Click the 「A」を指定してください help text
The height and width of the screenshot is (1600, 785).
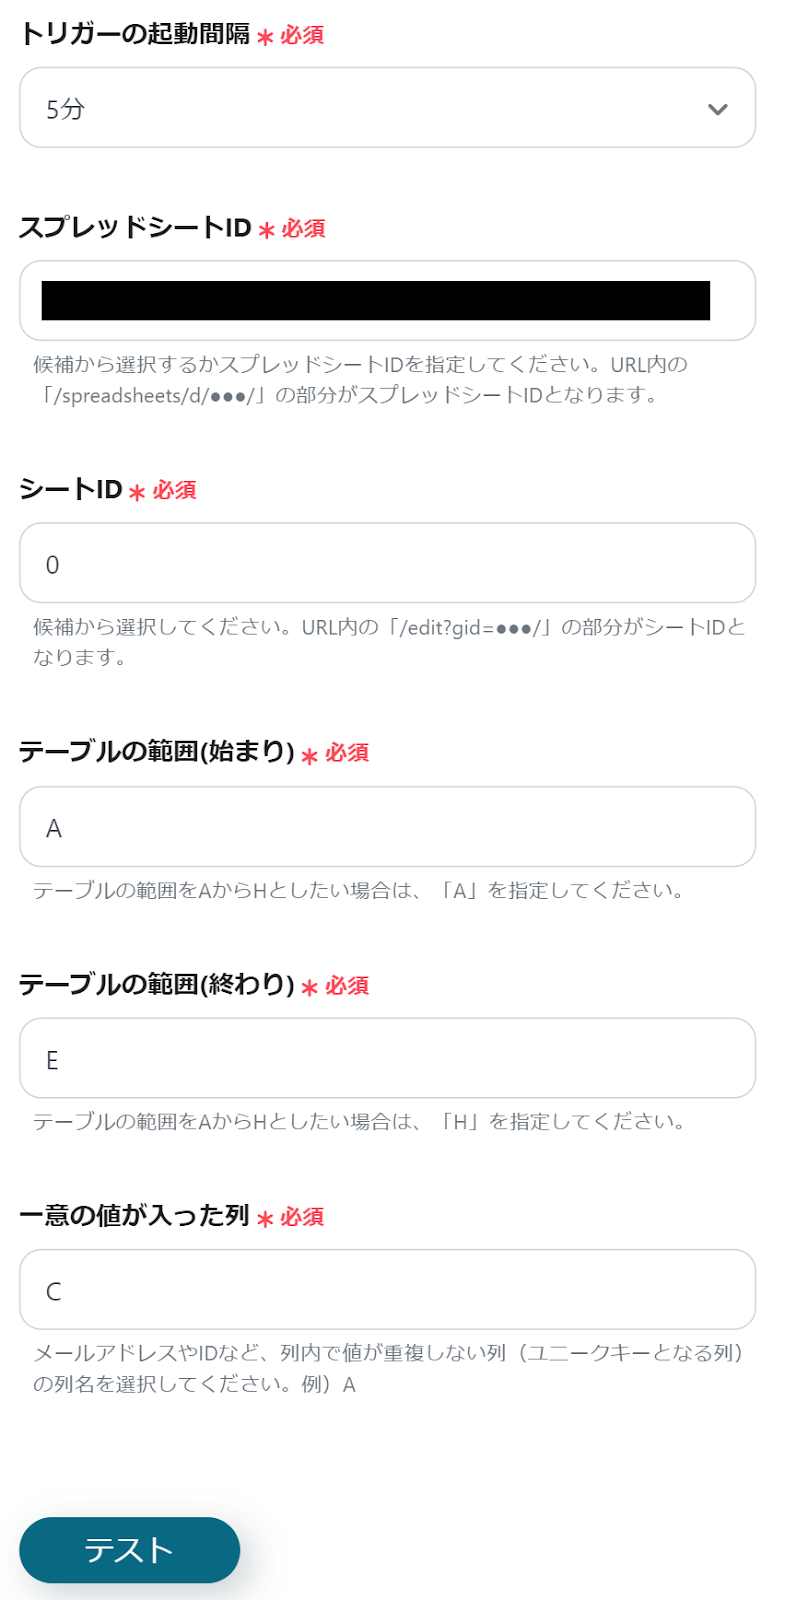pyautogui.click(x=359, y=890)
